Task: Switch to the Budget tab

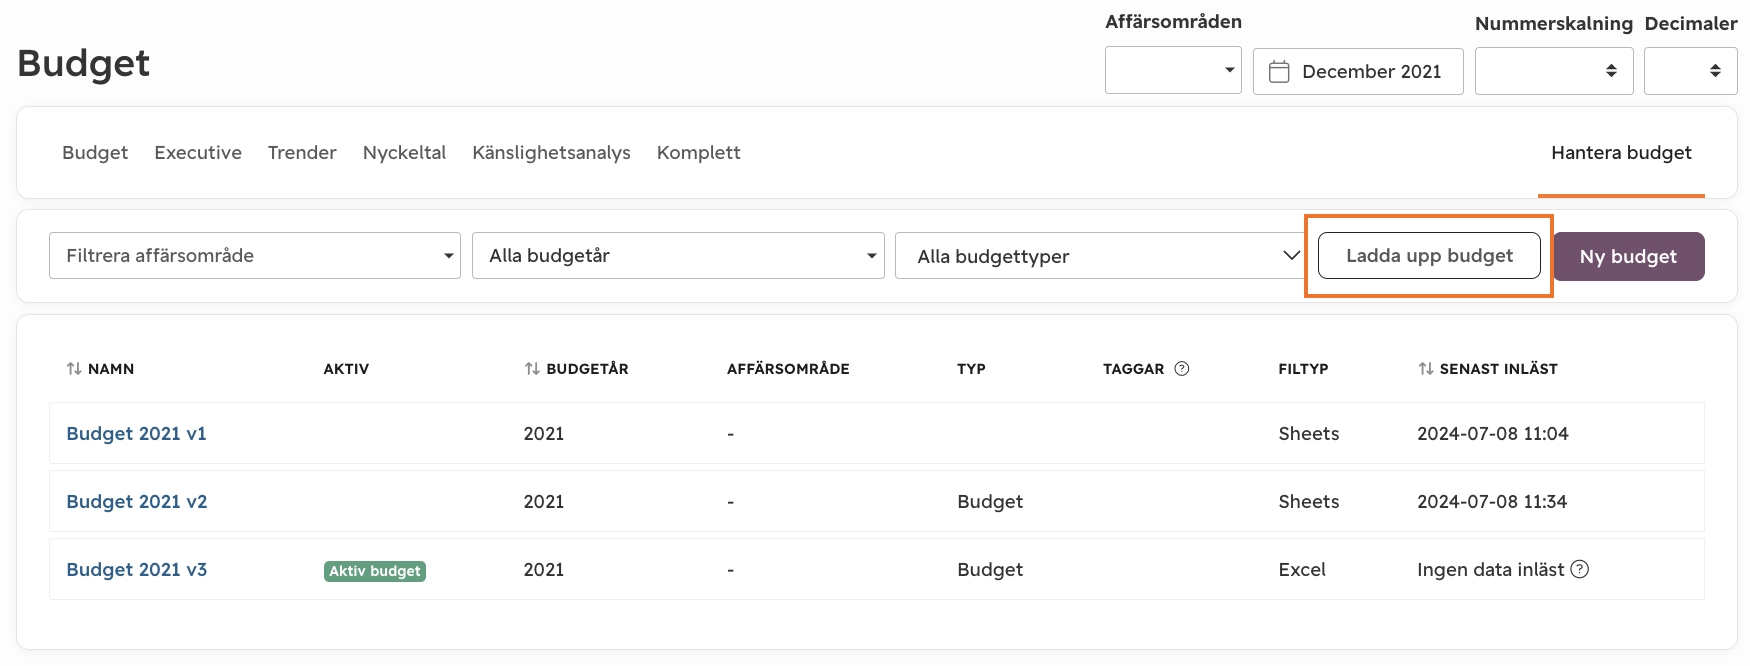Action: tap(95, 153)
